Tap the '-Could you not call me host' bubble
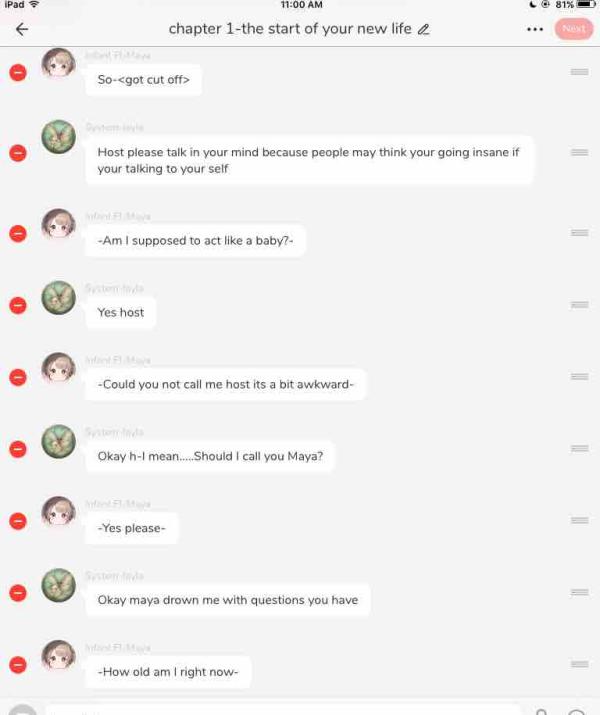The height and width of the screenshot is (715, 600). pyautogui.click(x=225, y=384)
